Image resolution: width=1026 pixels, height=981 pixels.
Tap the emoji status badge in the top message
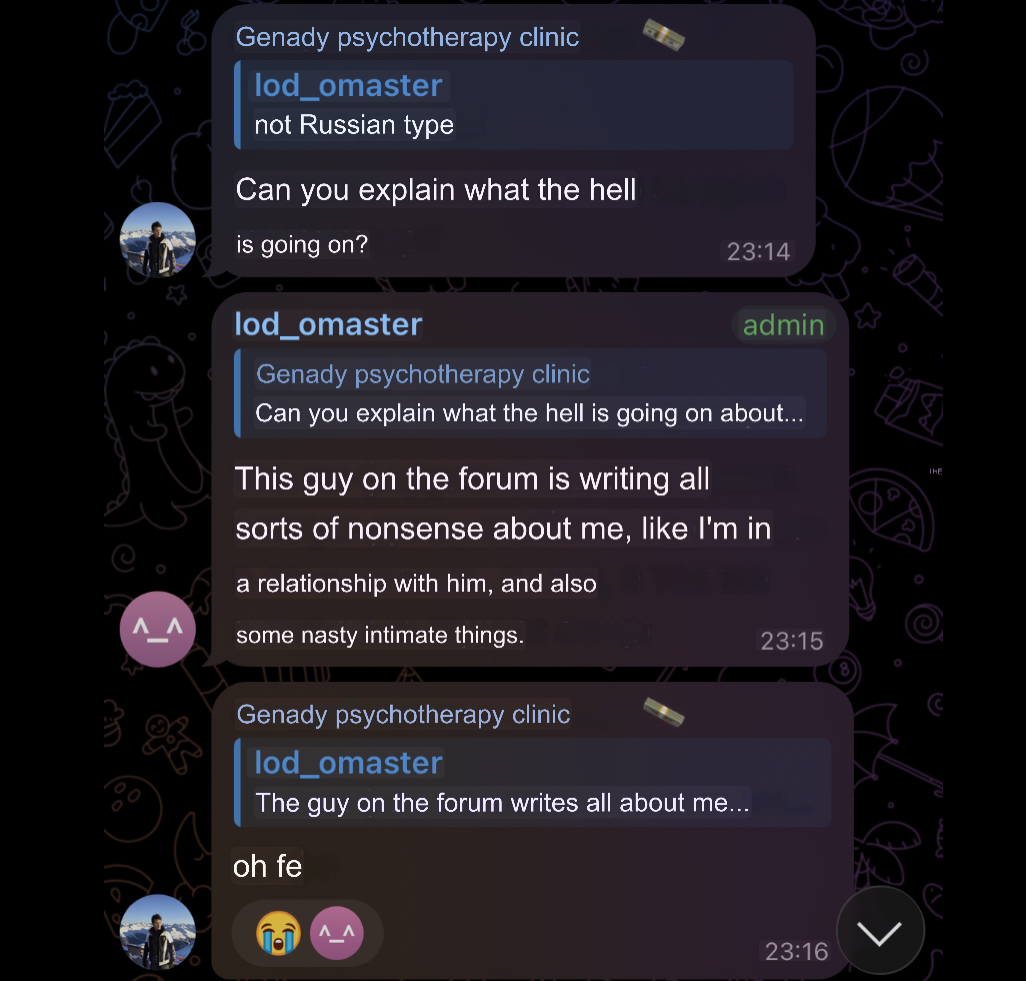click(x=663, y=35)
